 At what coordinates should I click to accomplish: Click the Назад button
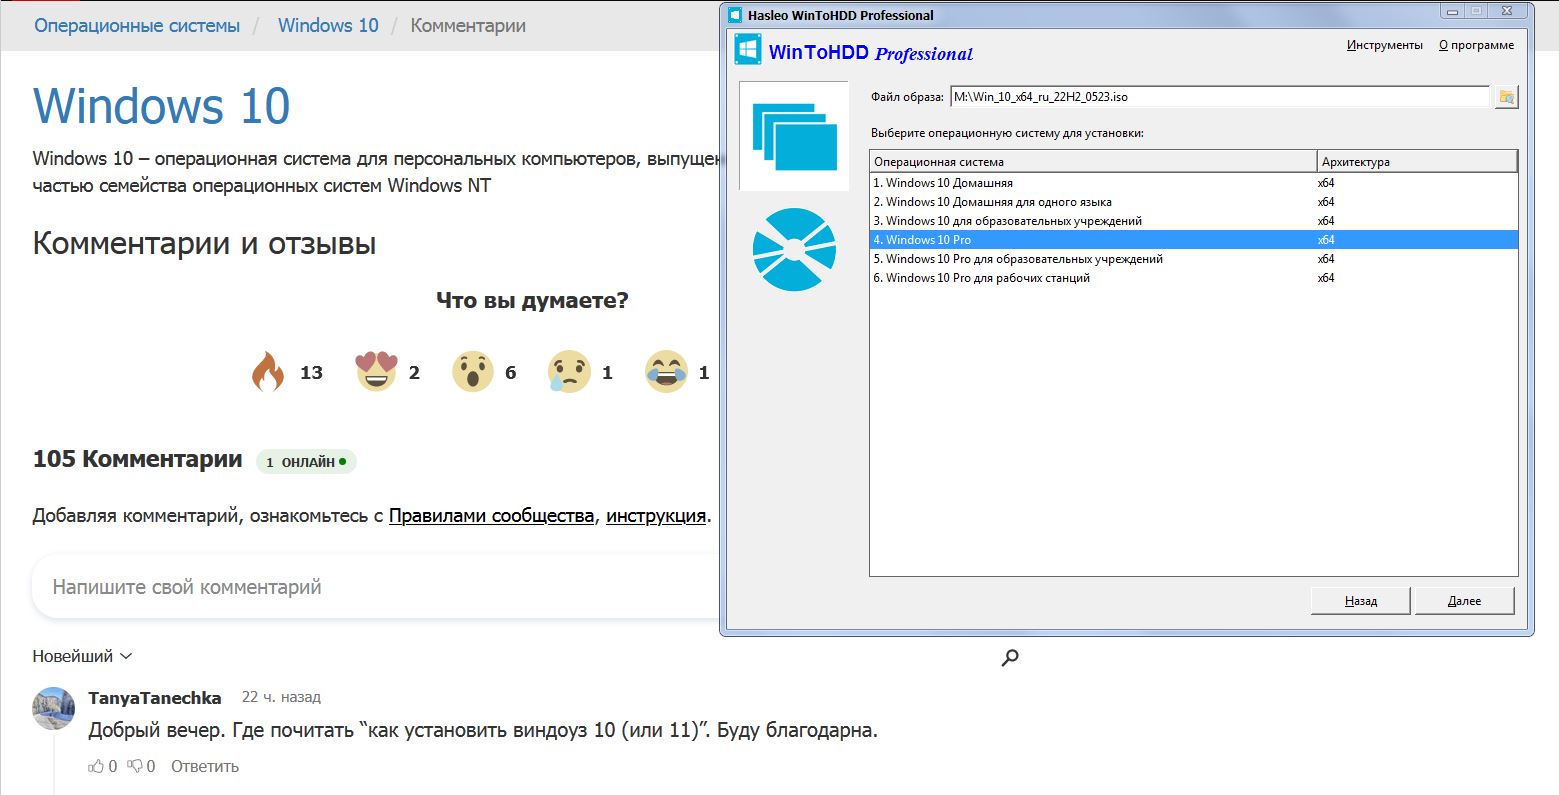(1360, 601)
